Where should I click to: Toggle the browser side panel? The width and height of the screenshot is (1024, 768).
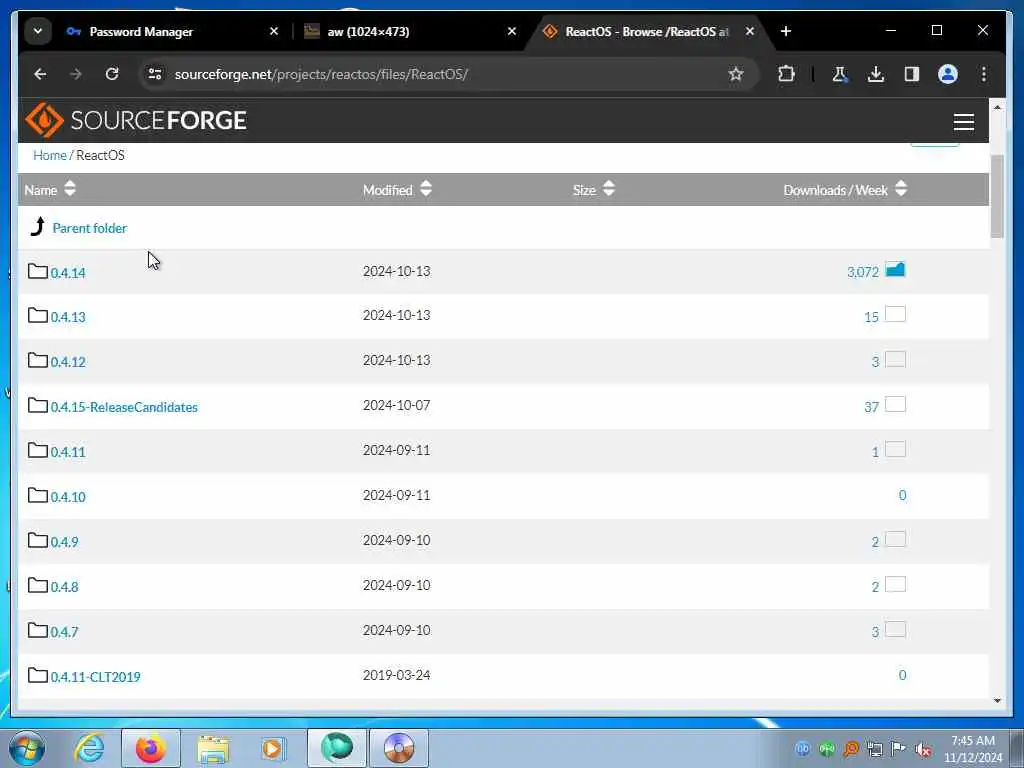click(912, 74)
